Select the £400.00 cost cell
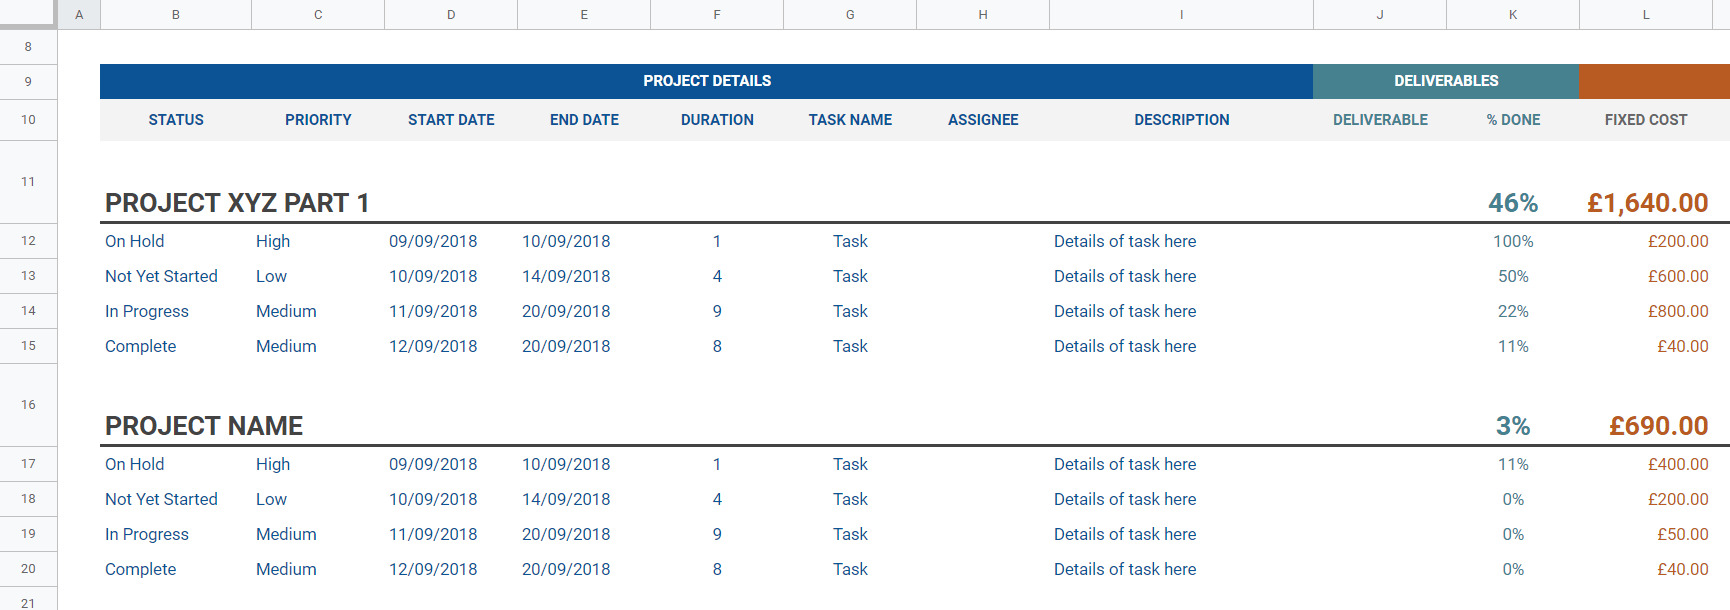This screenshot has height=610, width=1730. coord(1646,464)
